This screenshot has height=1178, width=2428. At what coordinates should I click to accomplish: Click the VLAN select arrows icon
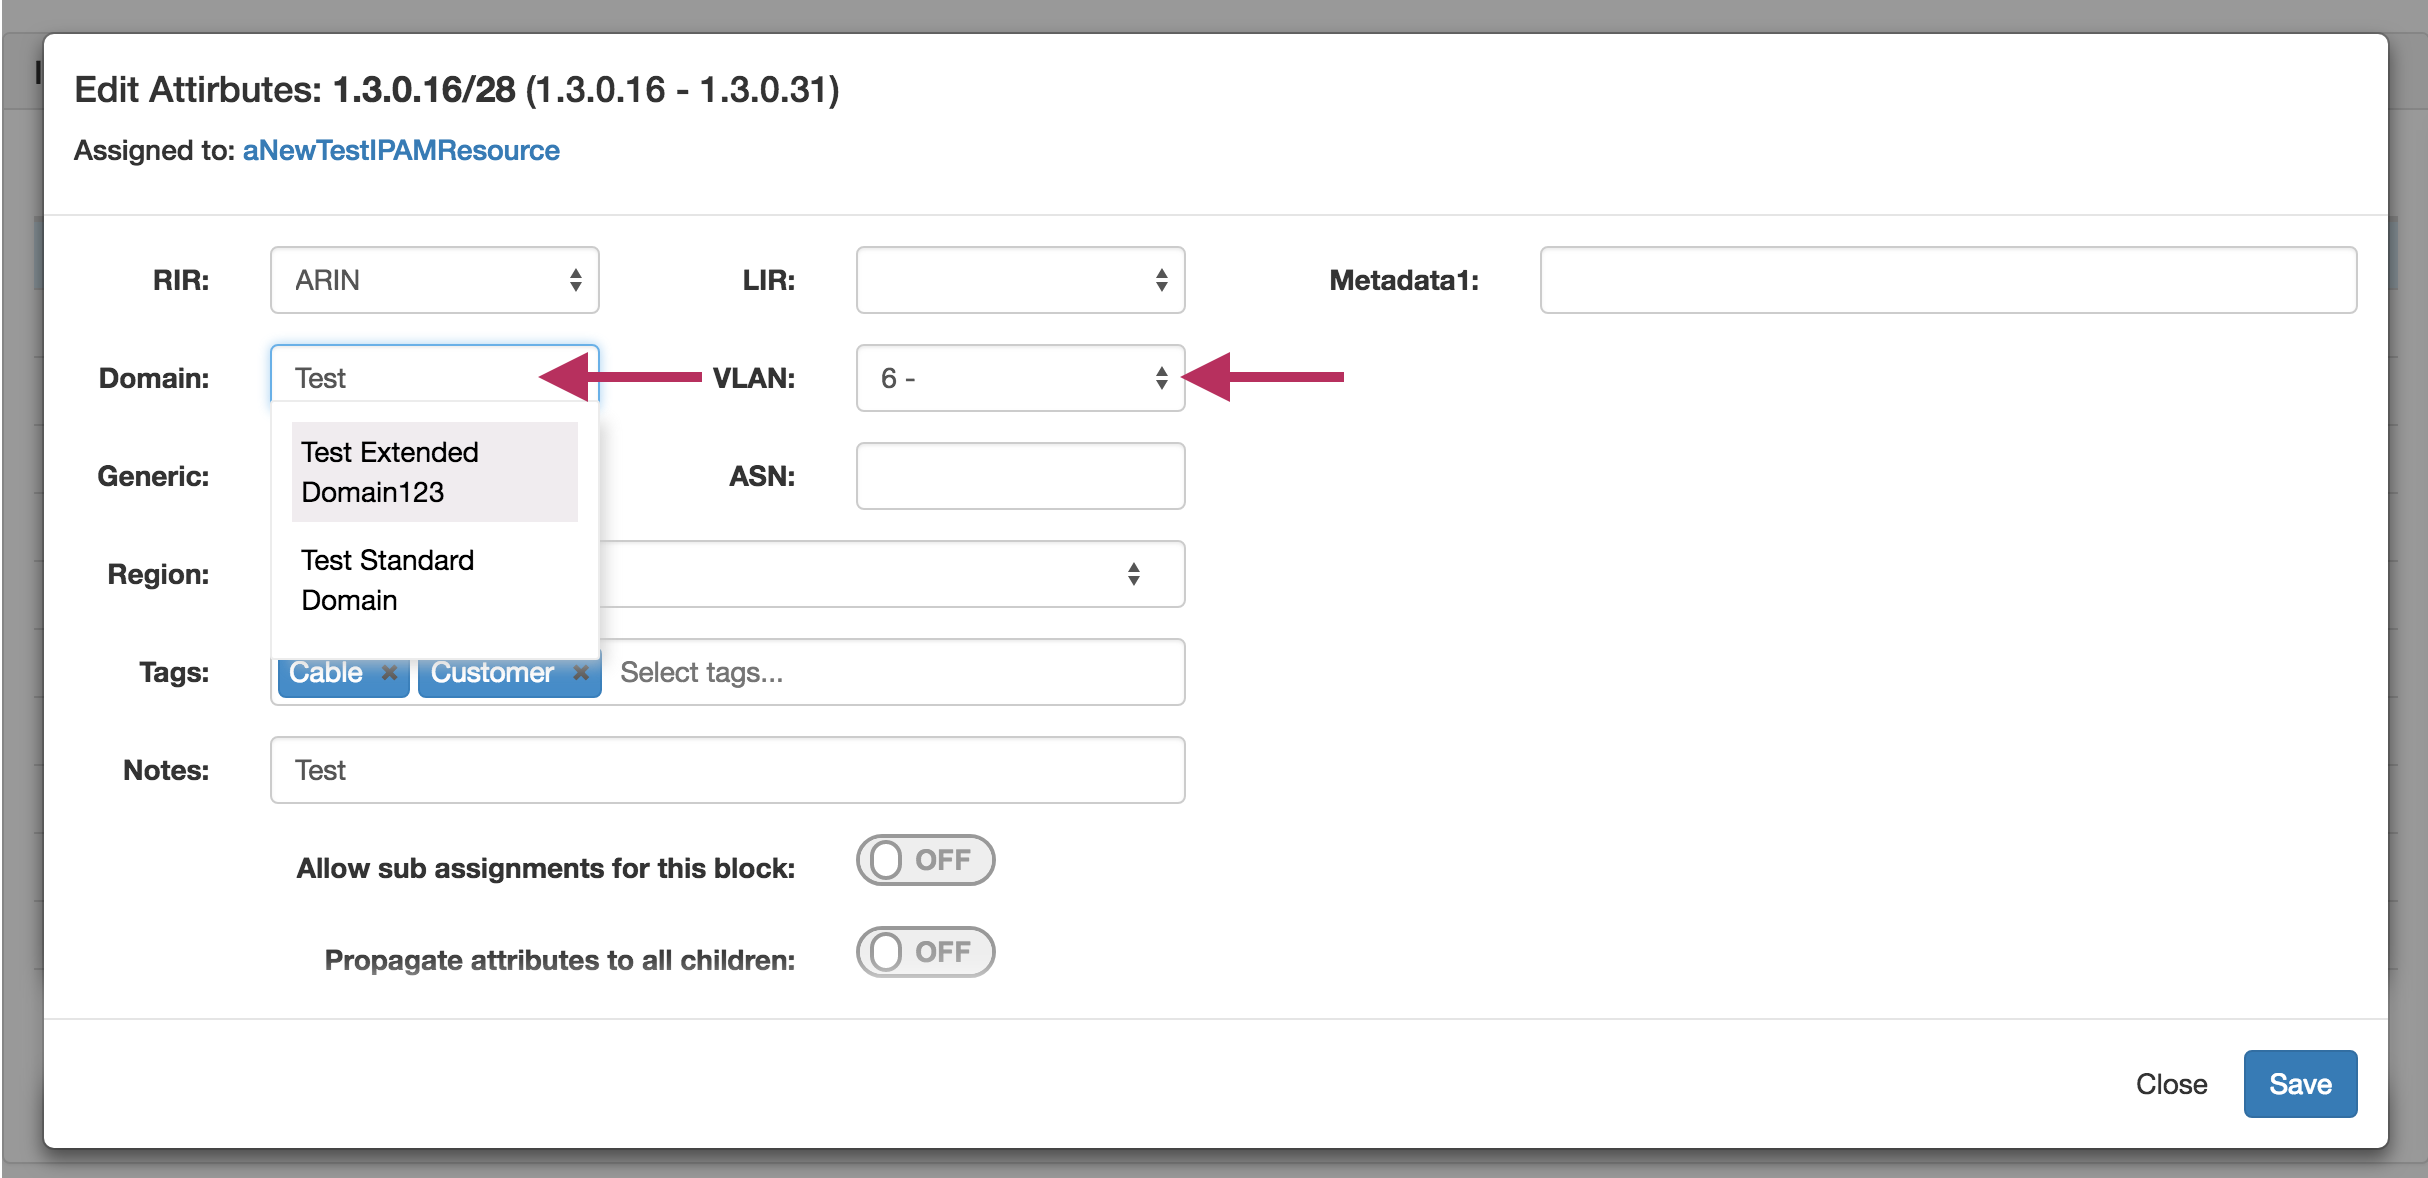coord(1161,378)
